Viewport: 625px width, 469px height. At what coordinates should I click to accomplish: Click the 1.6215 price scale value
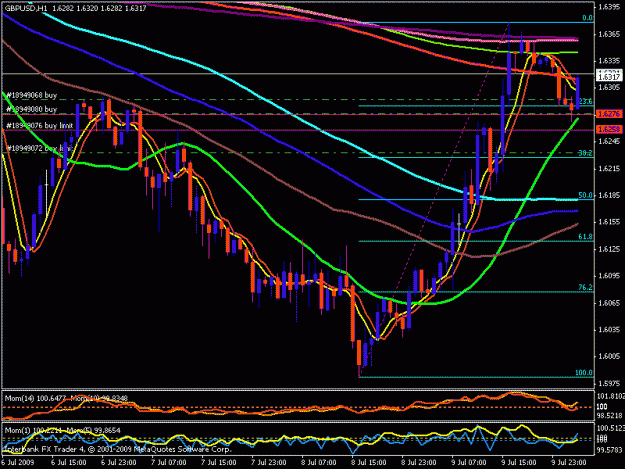pyautogui.click(x=609, y=169)
